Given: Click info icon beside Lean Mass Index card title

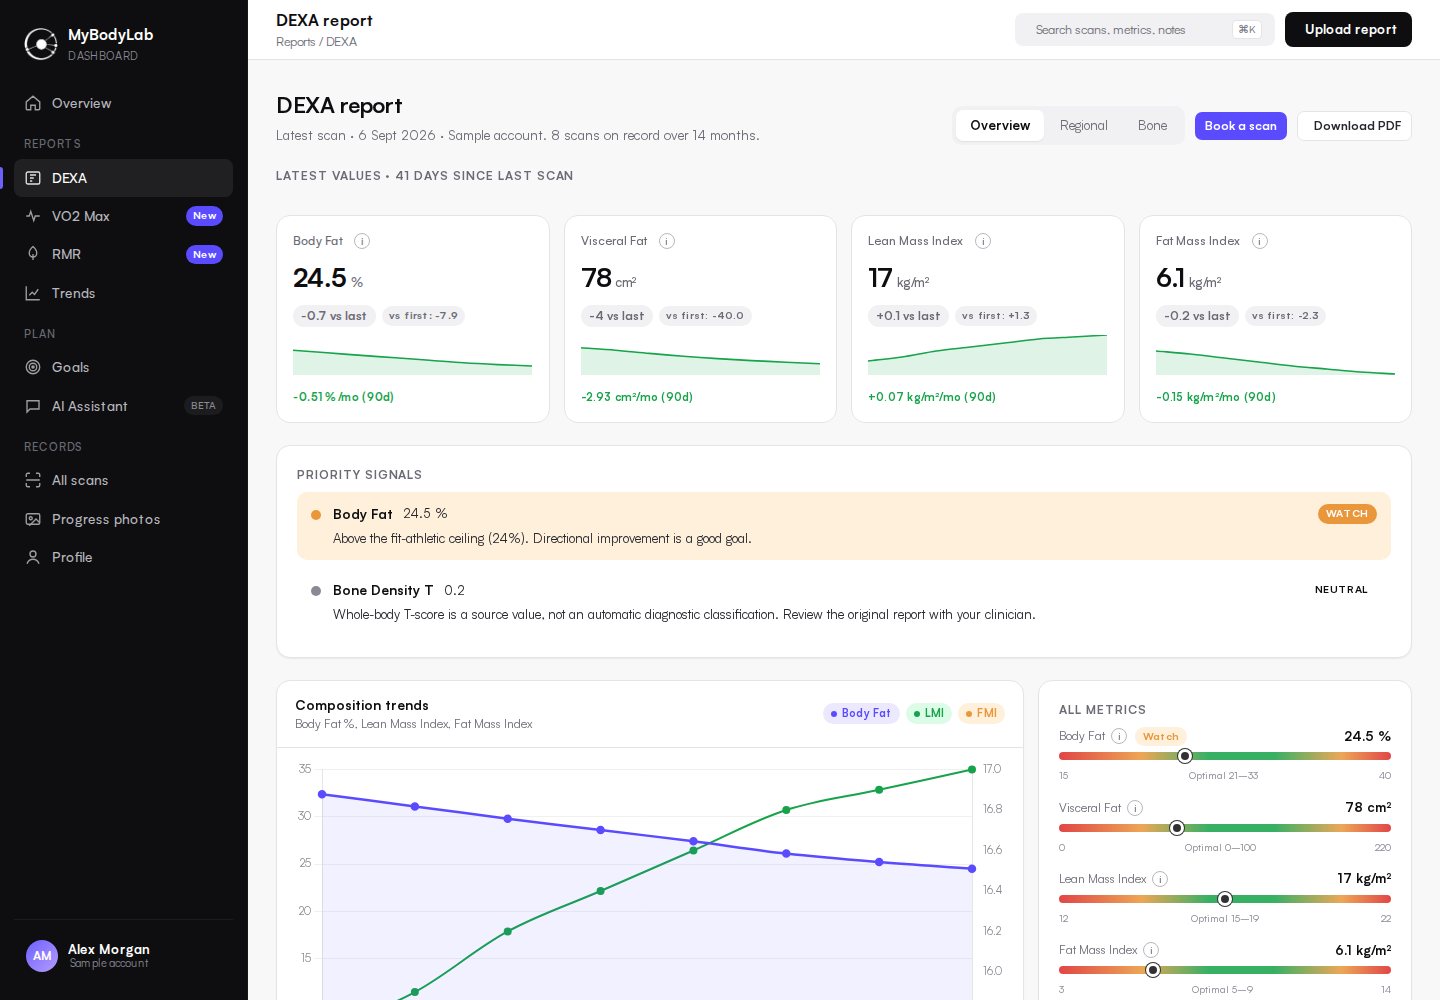Looking at the screenshot, I should (983, 241).
